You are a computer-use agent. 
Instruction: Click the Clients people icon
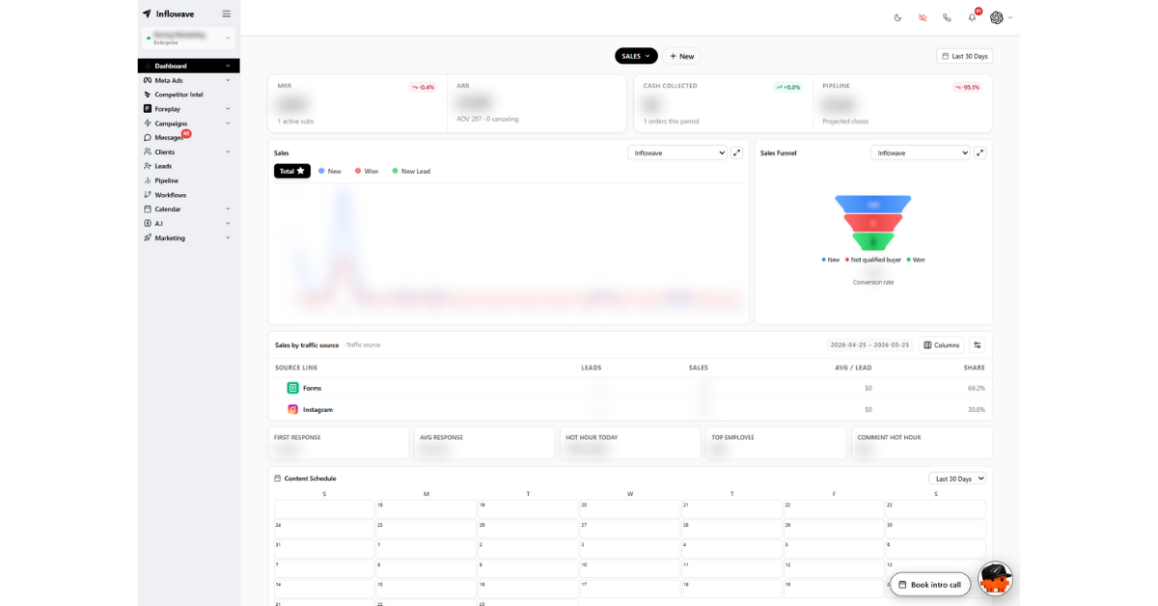point(148,151)
